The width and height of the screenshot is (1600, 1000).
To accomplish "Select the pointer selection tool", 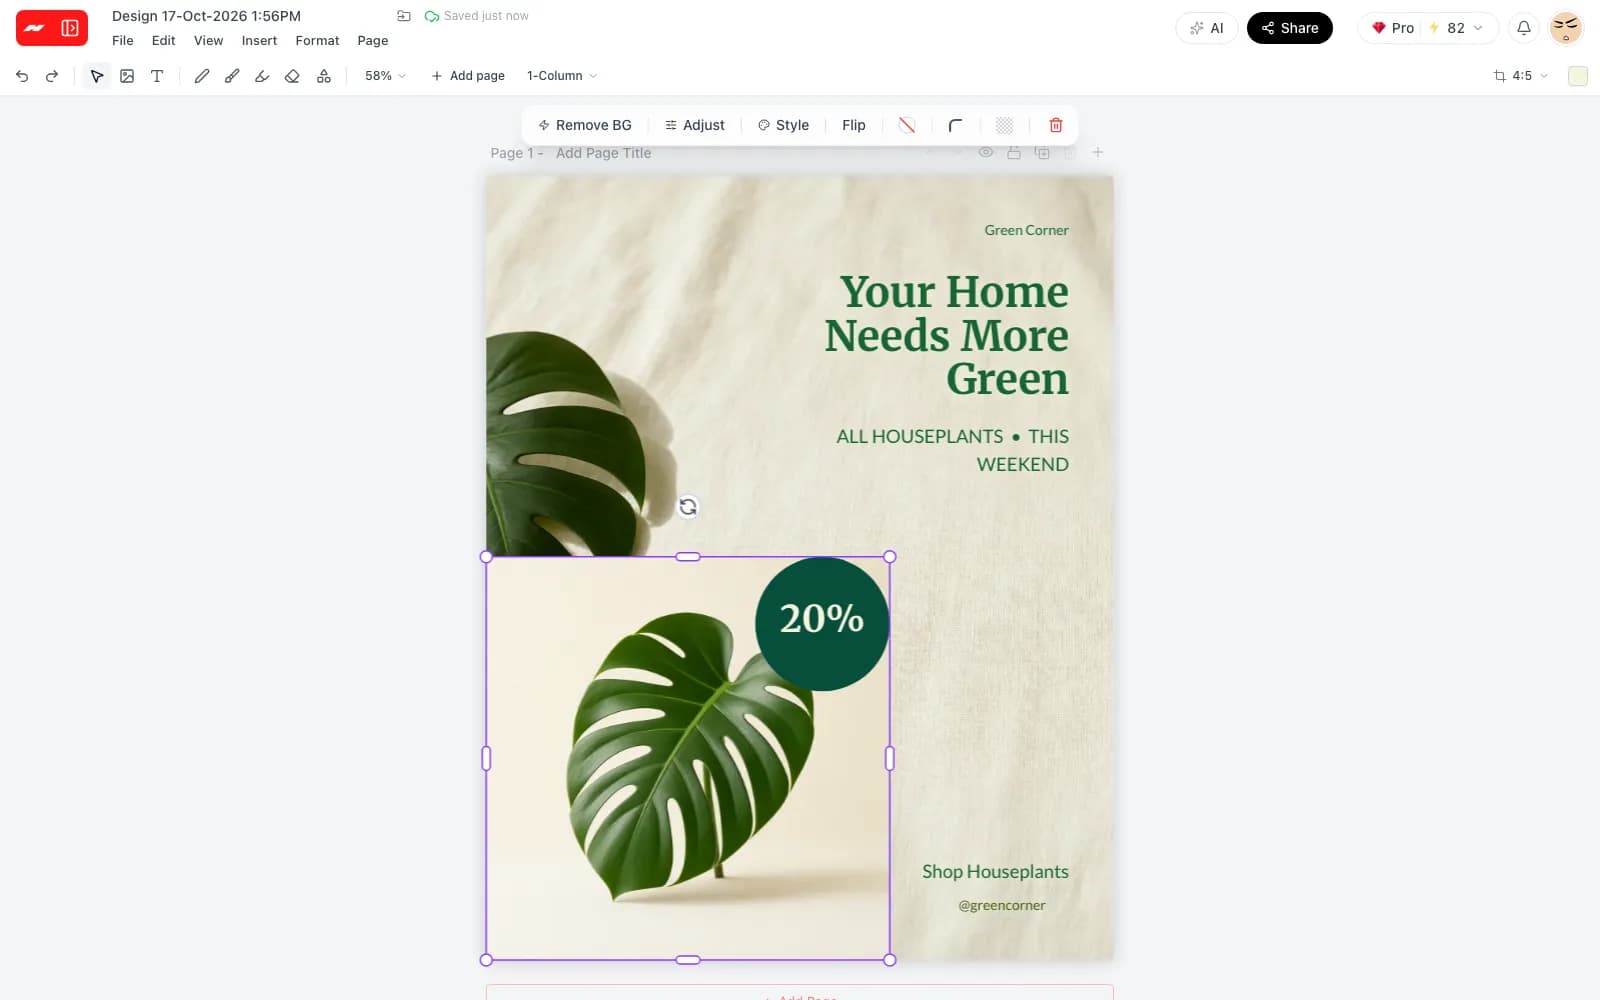I will [97, 76].
